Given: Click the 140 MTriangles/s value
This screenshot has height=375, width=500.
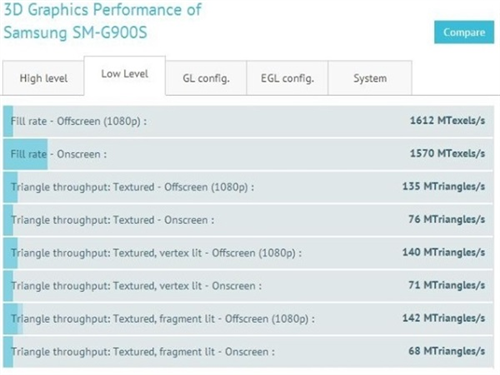Looking at the screenshot, I should pyautogui.click(x=444, y=252).
